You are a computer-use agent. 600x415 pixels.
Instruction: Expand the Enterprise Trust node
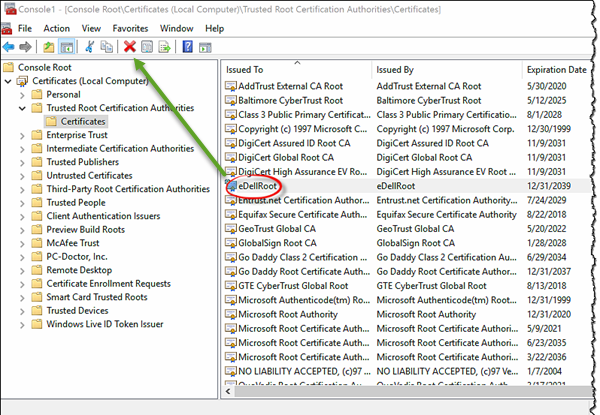coord(22,135)
